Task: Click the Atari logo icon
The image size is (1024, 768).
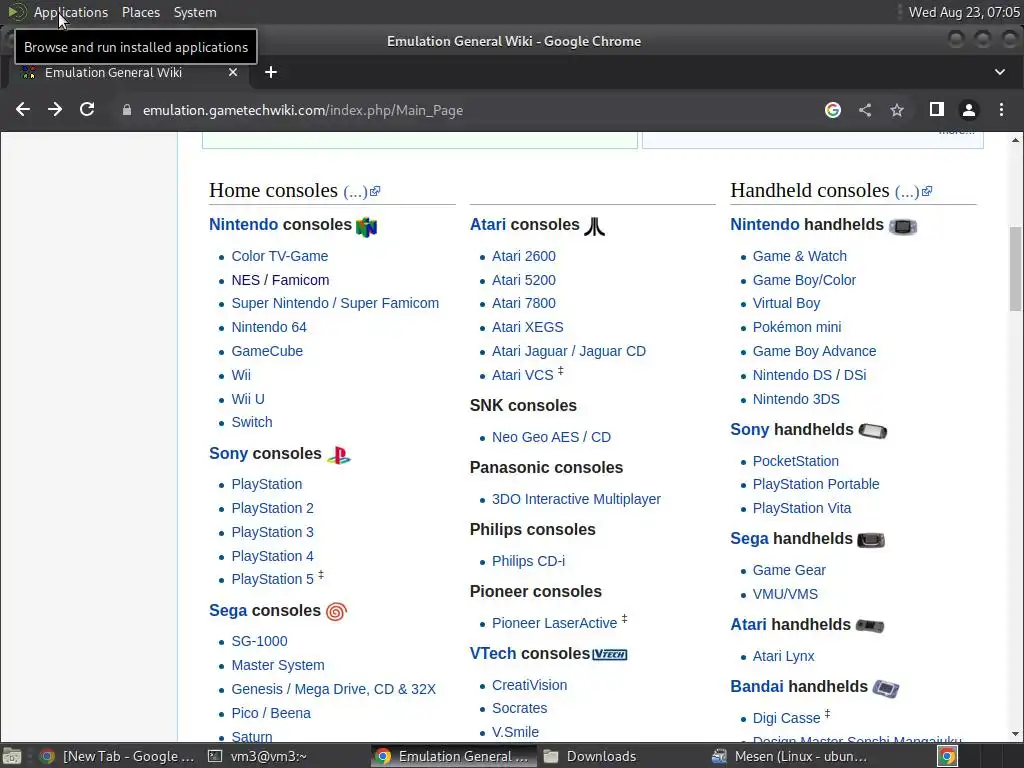Action: click(x=594, y=226)
